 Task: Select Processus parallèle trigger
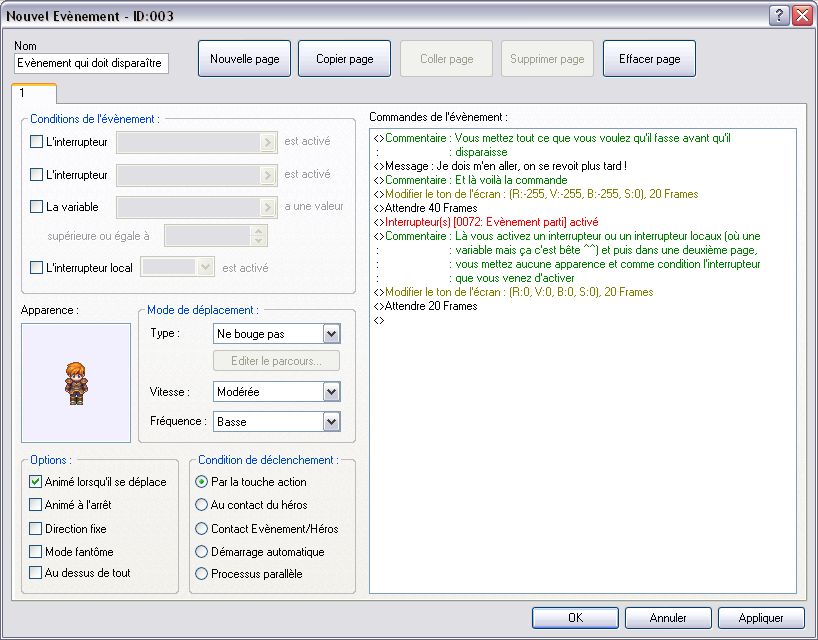click(x=201, y=574)
